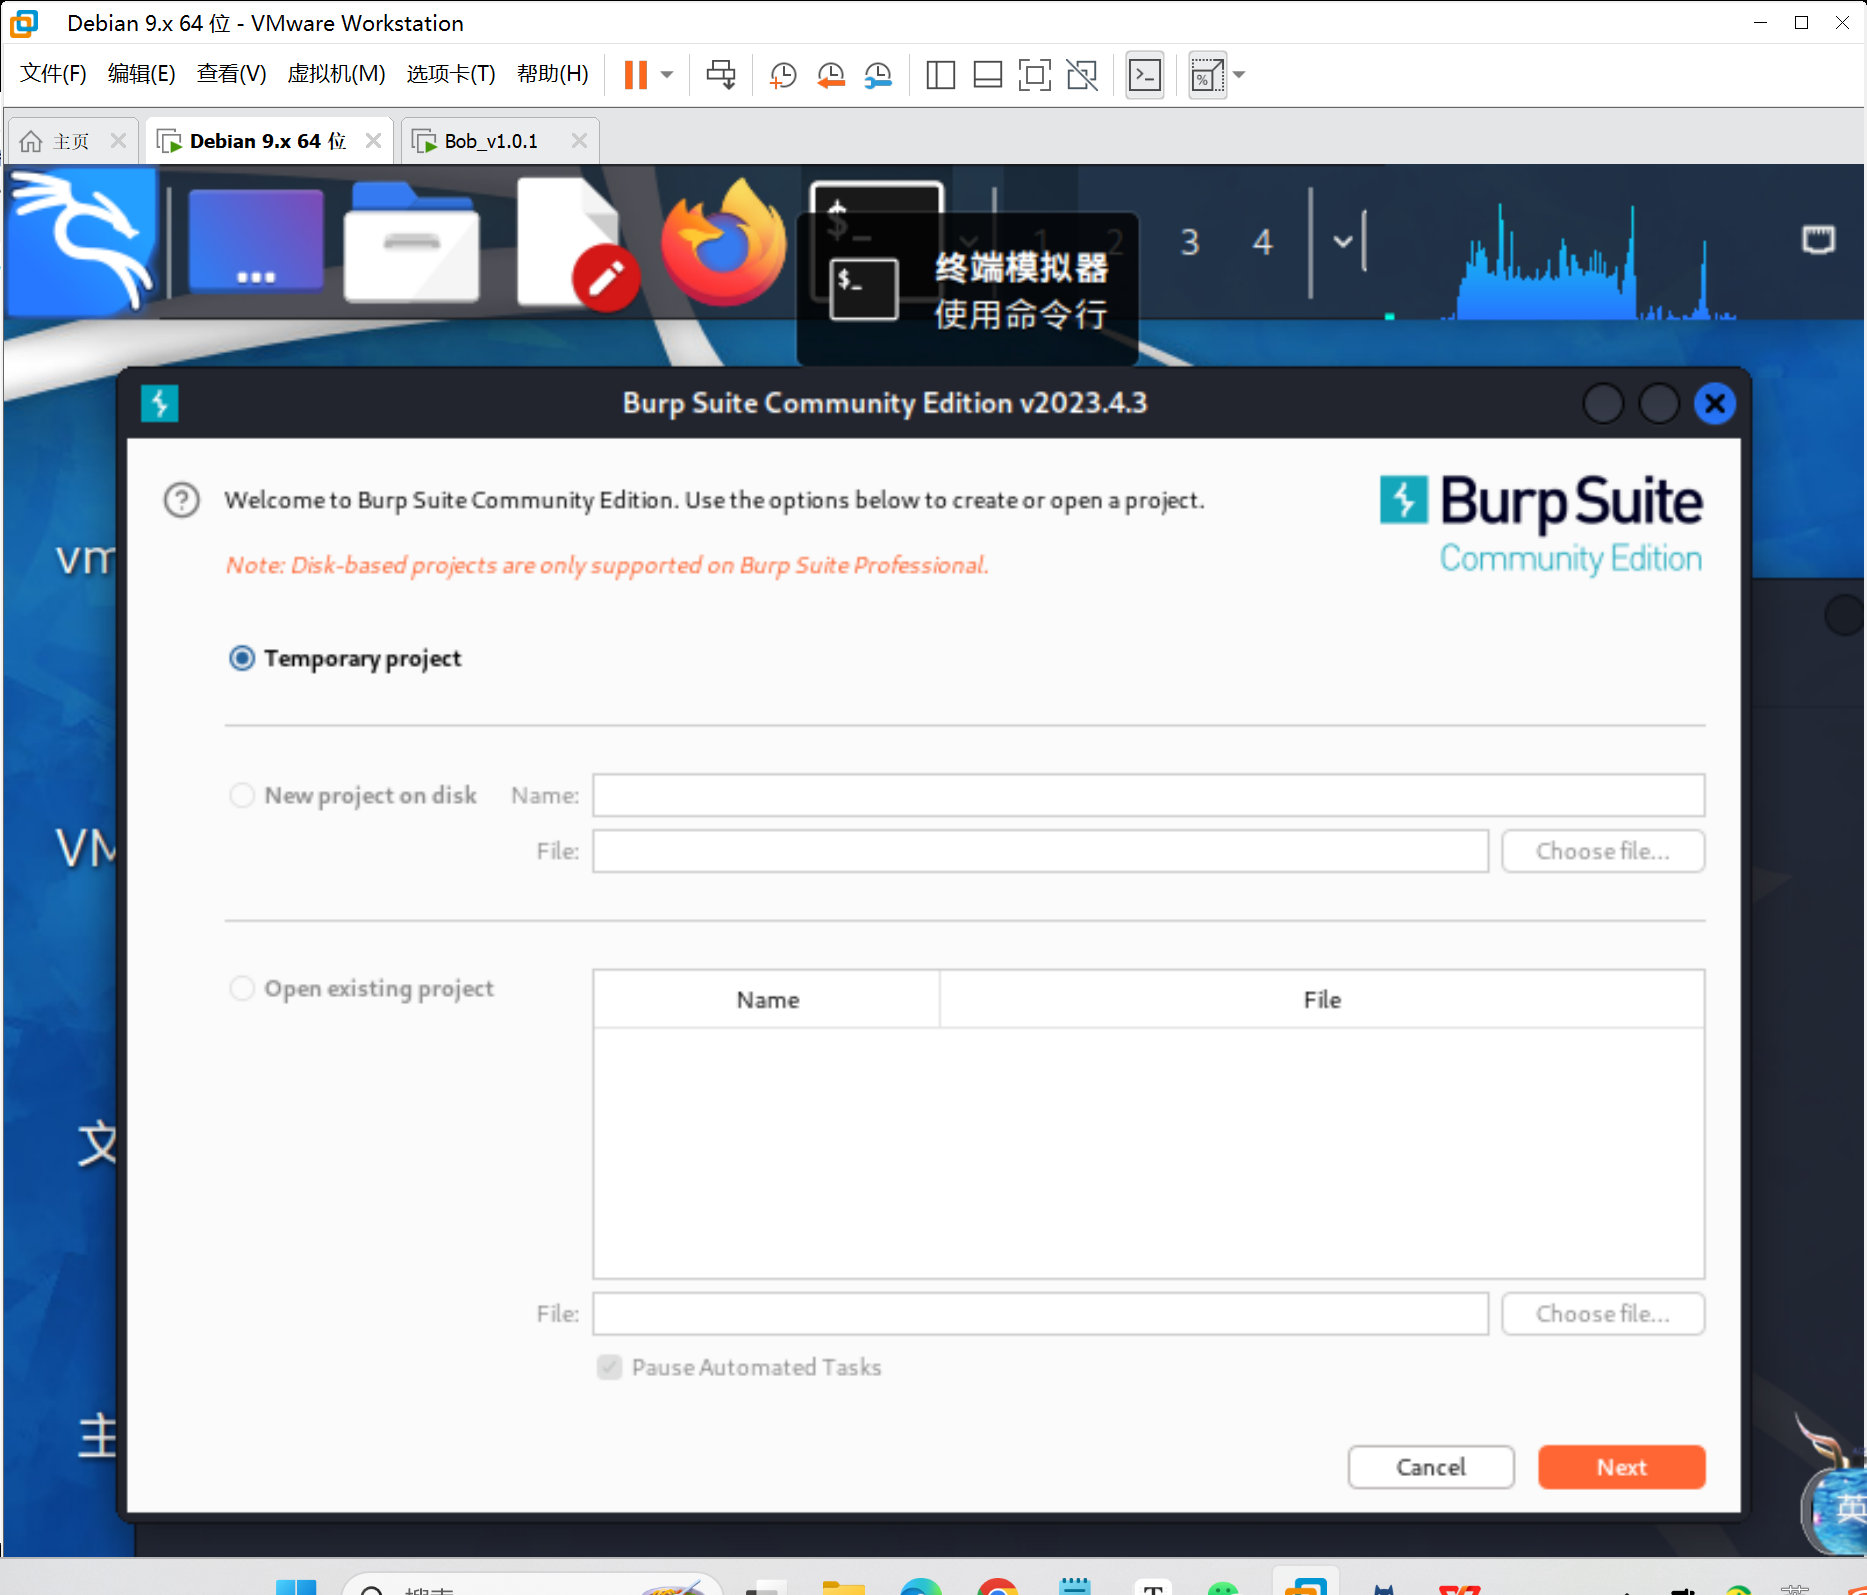Expand the stretch display dropdown arrow
Viewport: 1867px width, 1595px height.
tap(1239, 75)
